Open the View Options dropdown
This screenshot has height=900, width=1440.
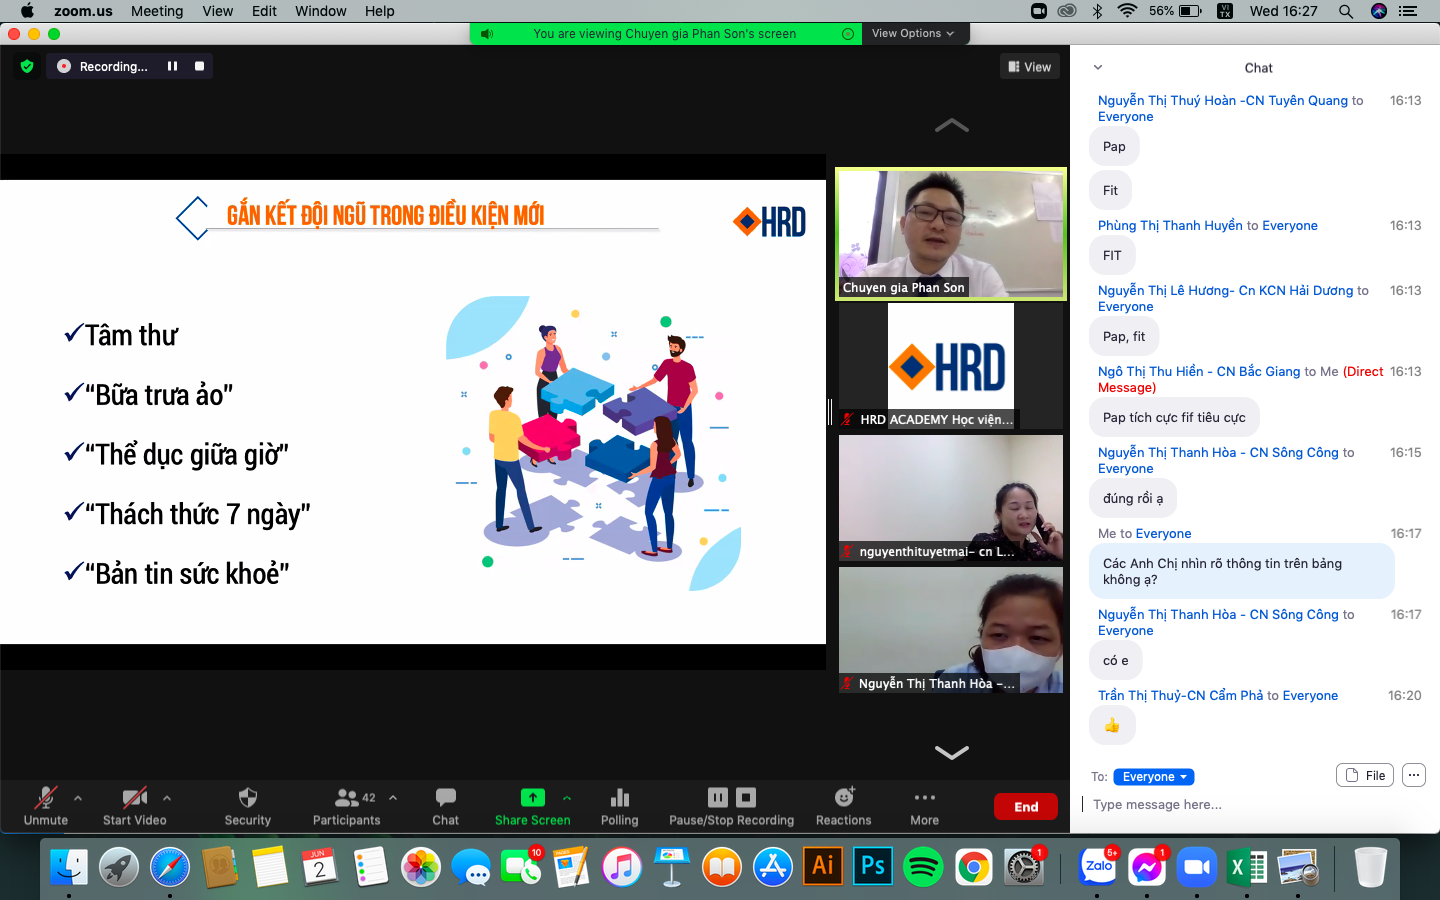(913, 33)
